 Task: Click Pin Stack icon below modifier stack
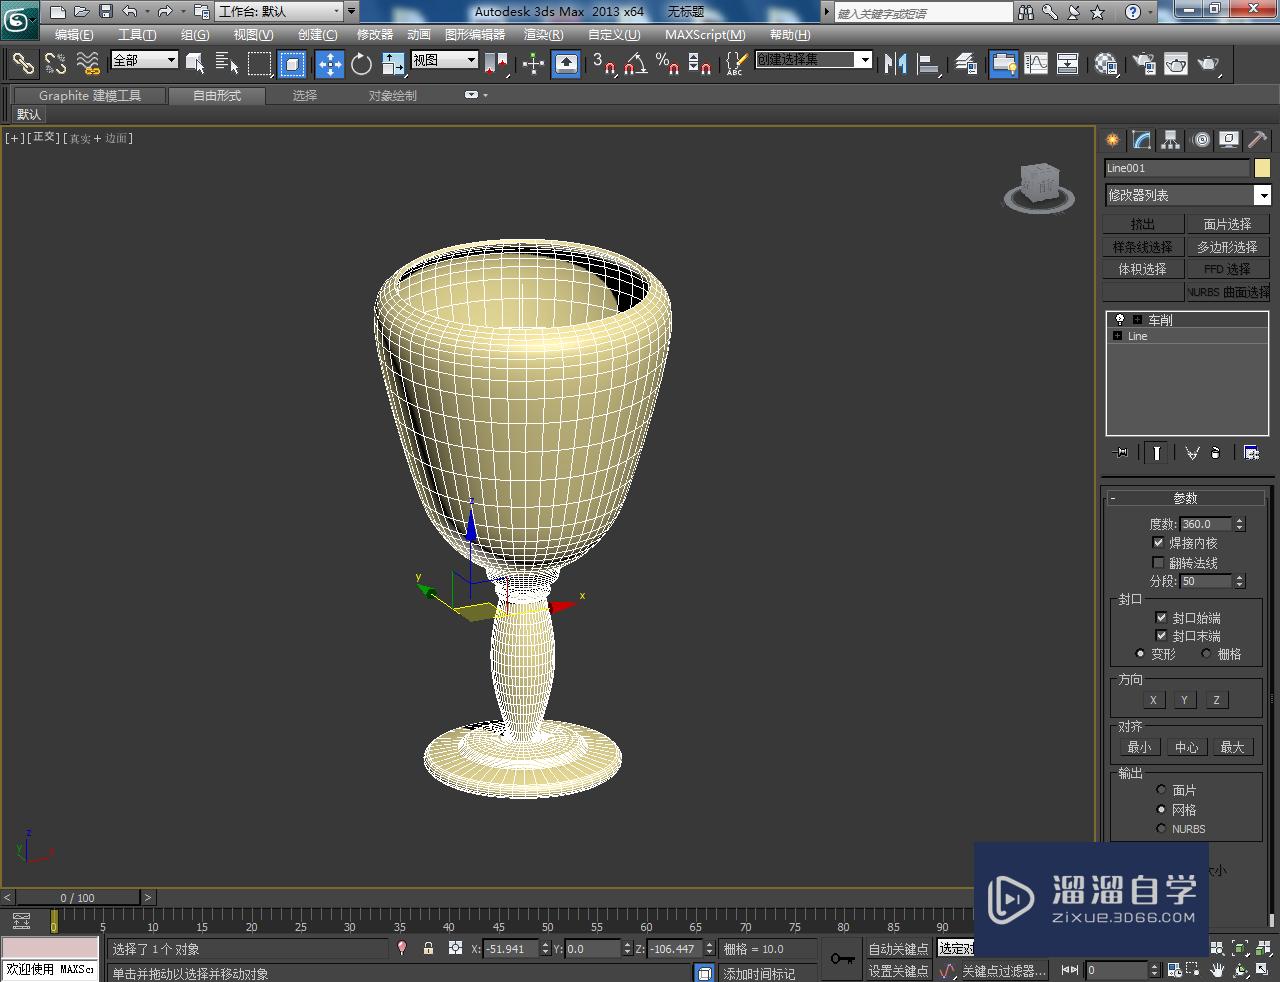1121,453
